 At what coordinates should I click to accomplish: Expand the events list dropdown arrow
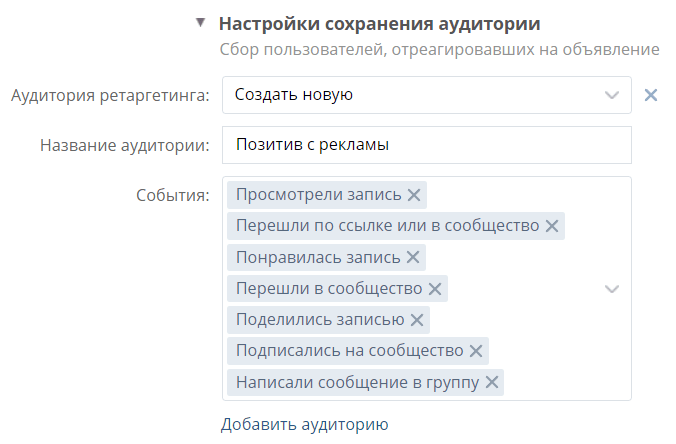(612, 289)
